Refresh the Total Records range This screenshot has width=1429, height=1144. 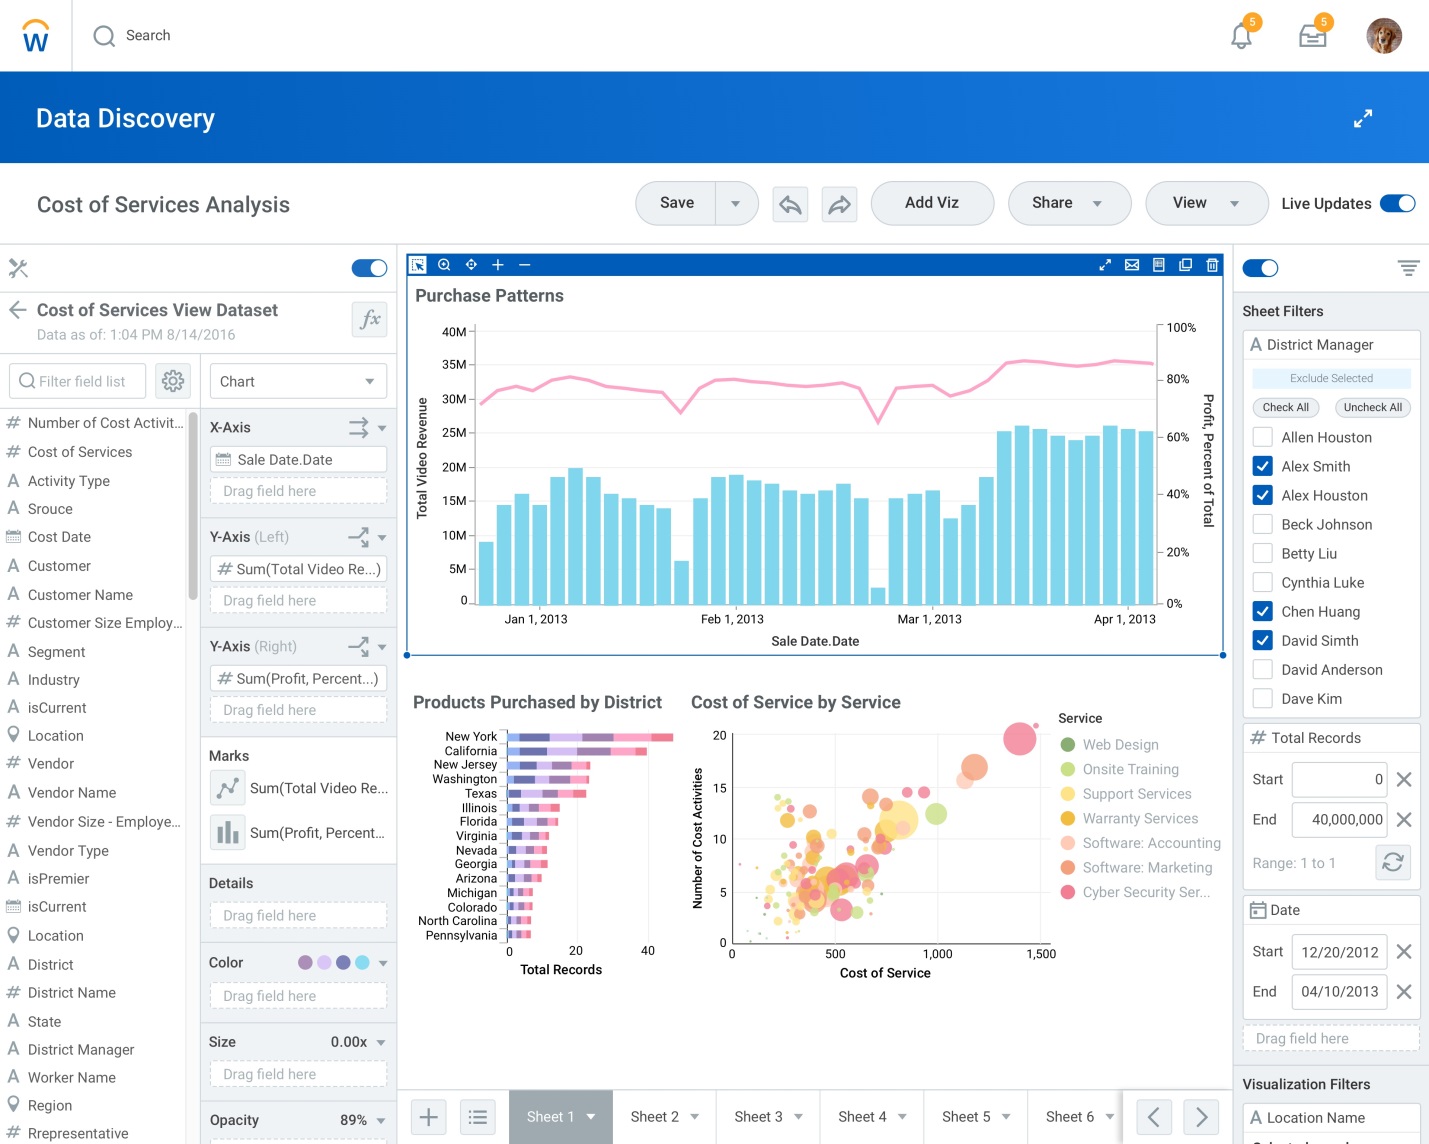click(x=1392, y=862)
